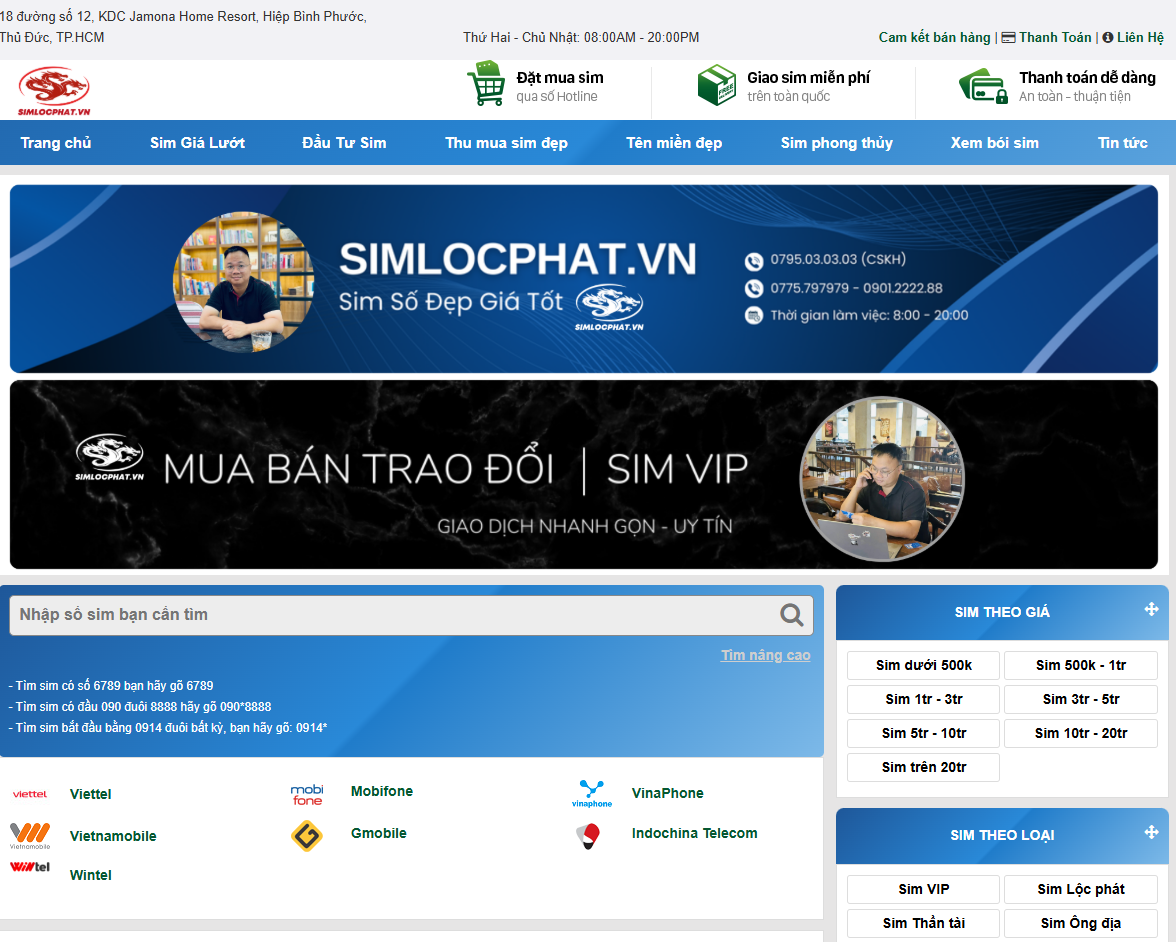Click the green free-delivery box icon
Screen dimensions: 1176x942
pyautogui.click(x=716, y=85)
